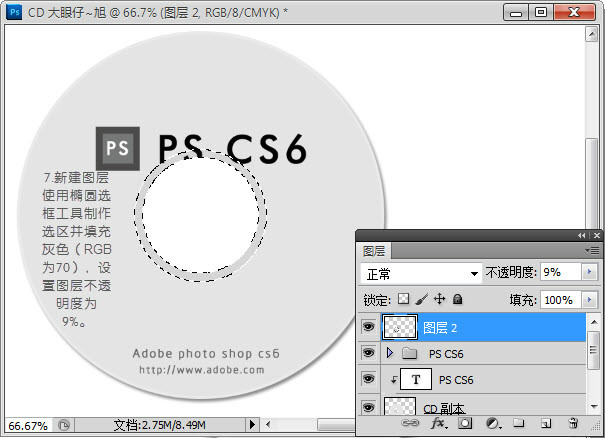Toggle lock position of layer
The width and height of the screenshot is (605, 438).
coord(439,299)
